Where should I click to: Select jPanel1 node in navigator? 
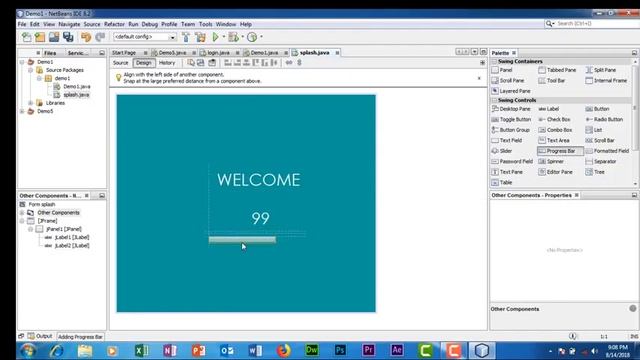tap(64, 229)
